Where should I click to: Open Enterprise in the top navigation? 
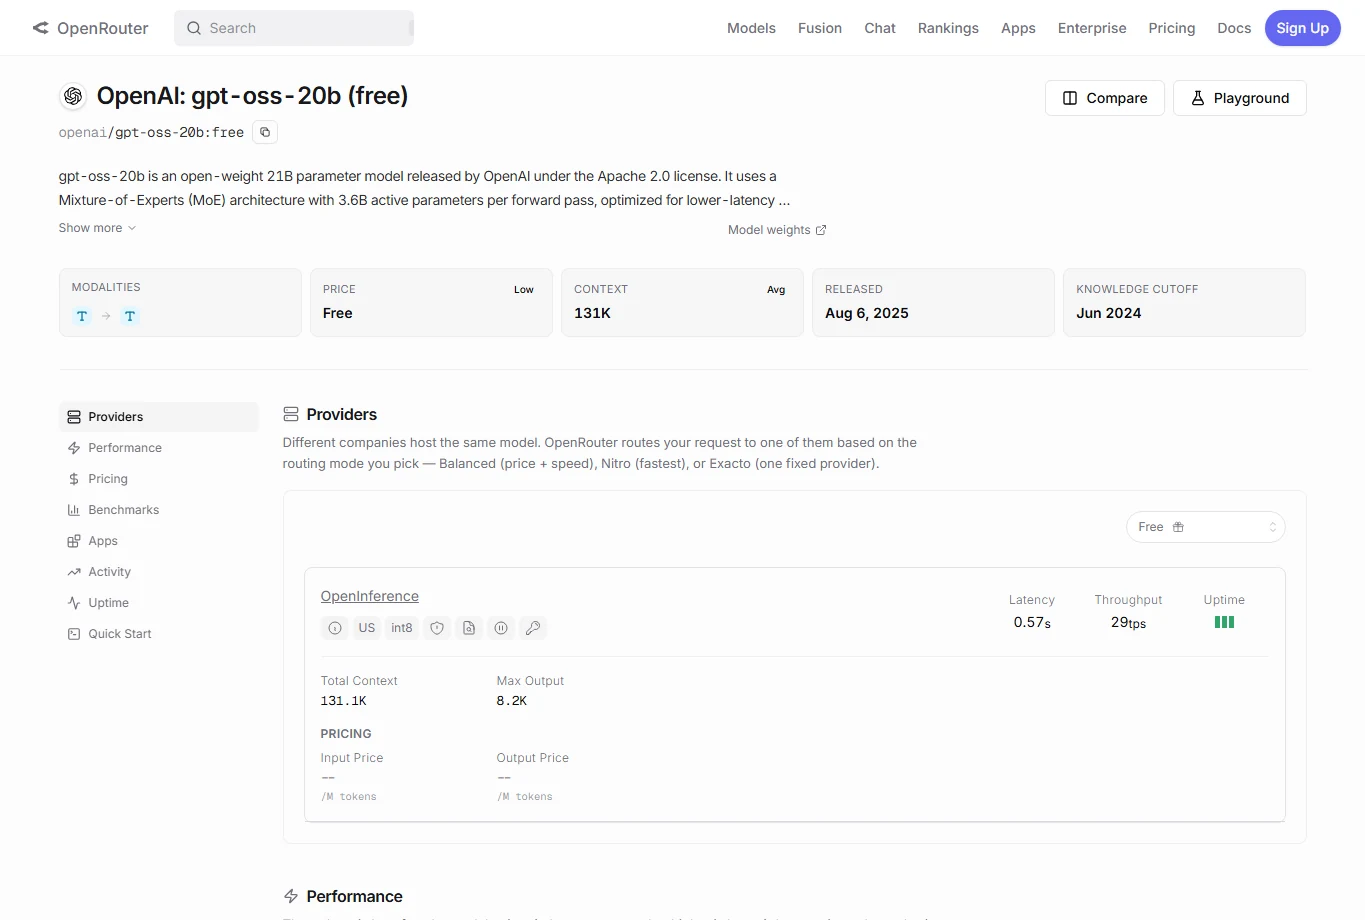click(1092, 28)
